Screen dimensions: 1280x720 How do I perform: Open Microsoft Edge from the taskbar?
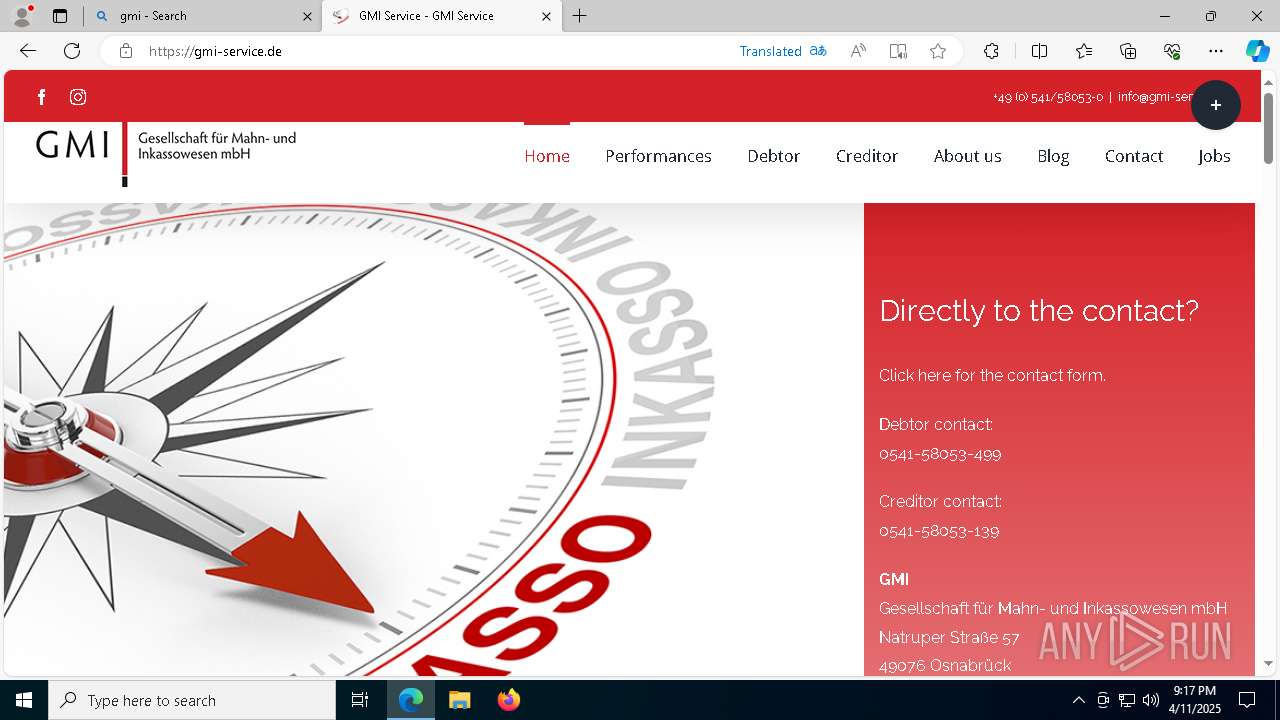pos(411,700)
